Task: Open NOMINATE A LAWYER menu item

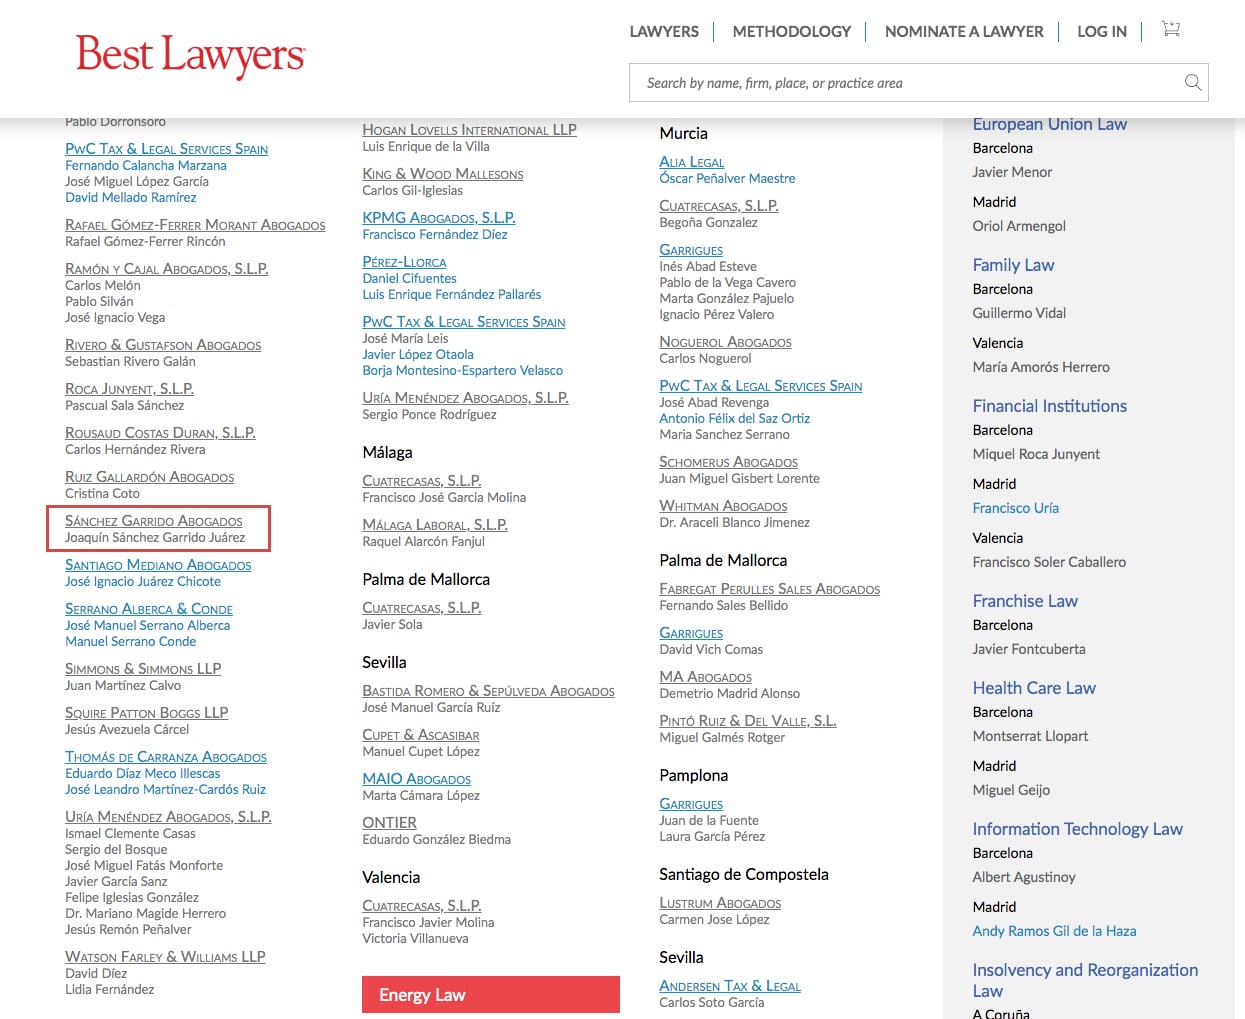Action: click(x=964, y=32)
